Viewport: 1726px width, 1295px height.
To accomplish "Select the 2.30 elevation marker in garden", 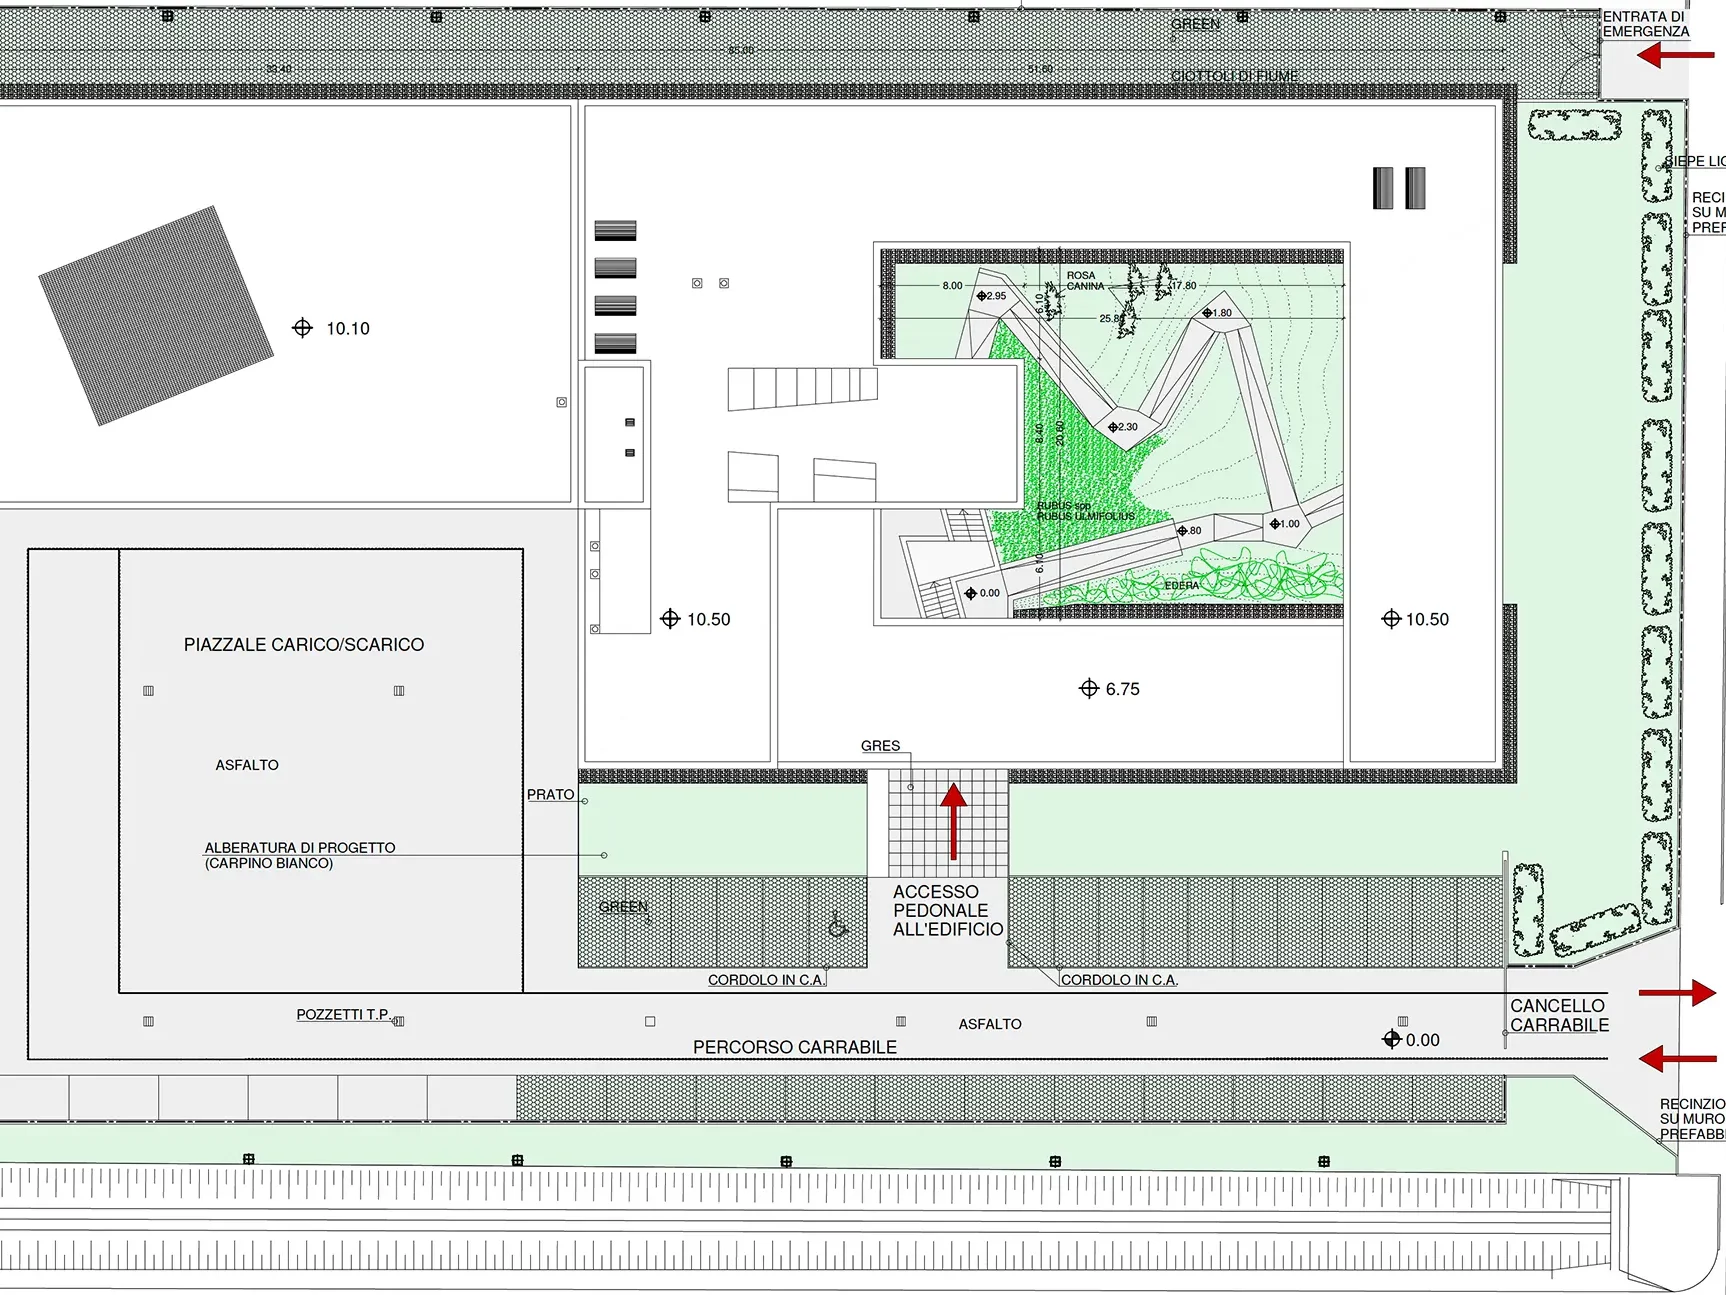I will tap(1113, 427).
